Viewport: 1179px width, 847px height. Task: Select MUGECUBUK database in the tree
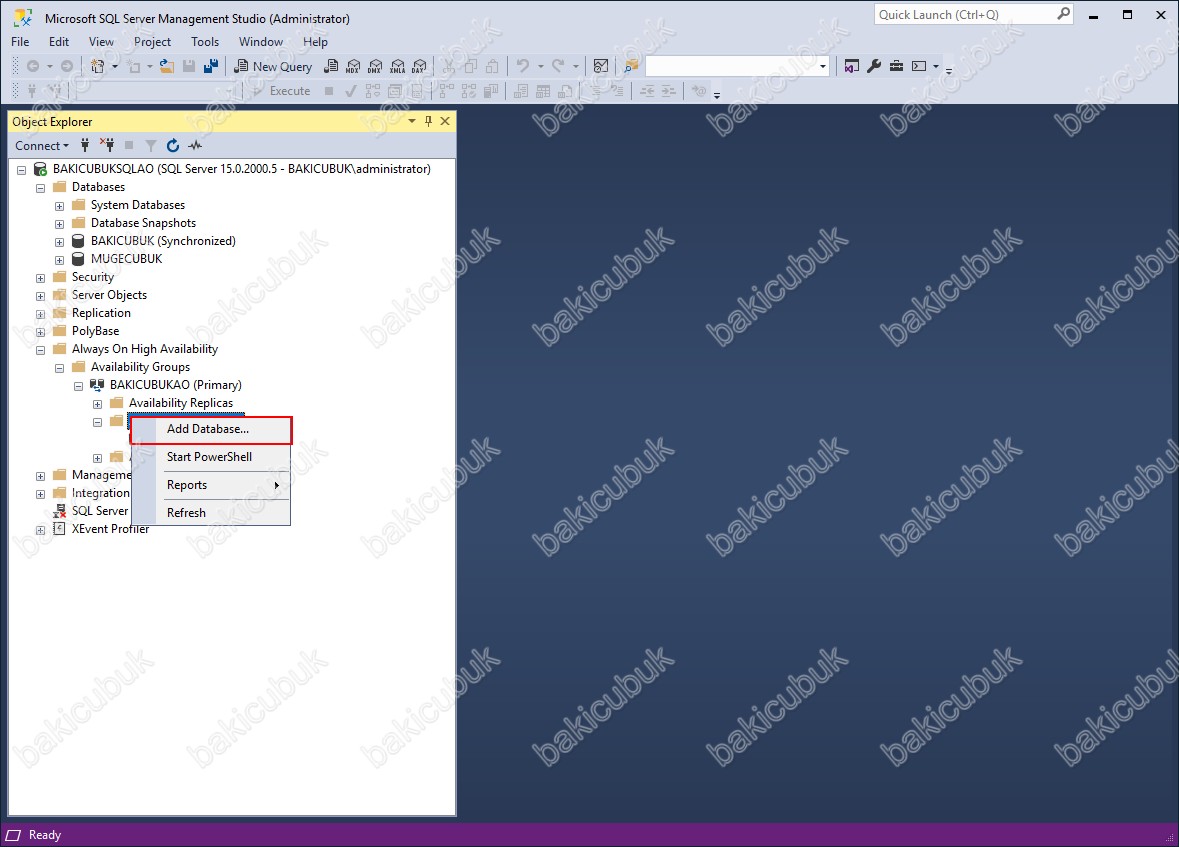(x=126, y=259)
